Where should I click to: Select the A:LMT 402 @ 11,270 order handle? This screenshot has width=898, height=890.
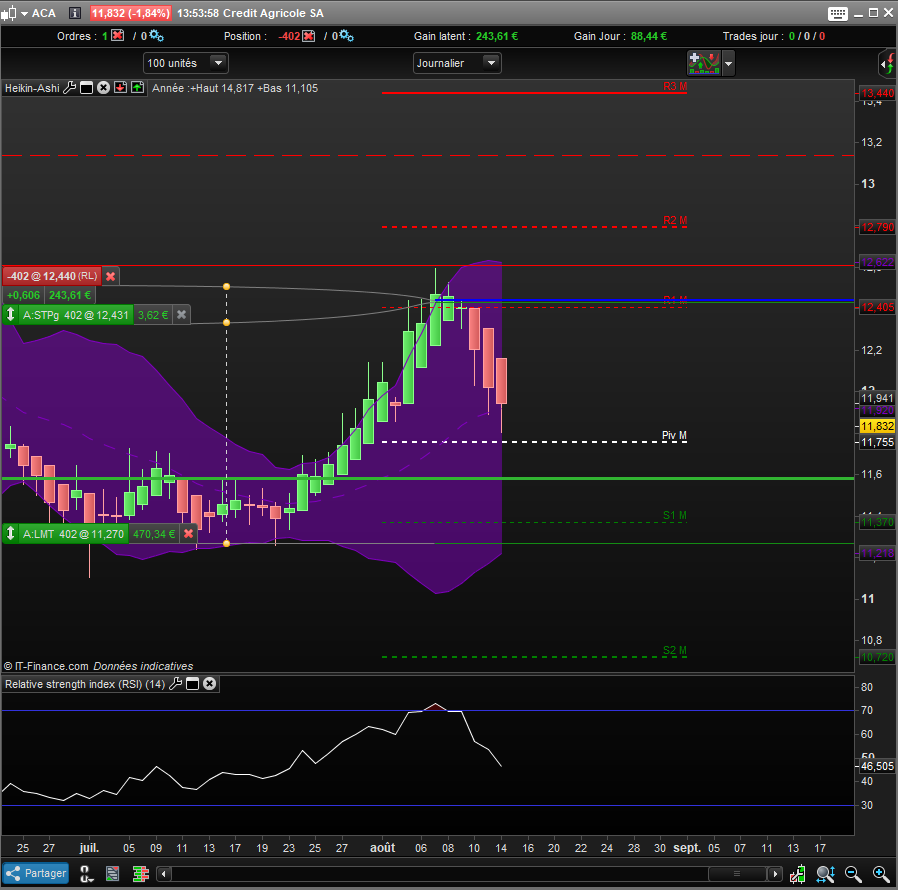tap(10, 534)
